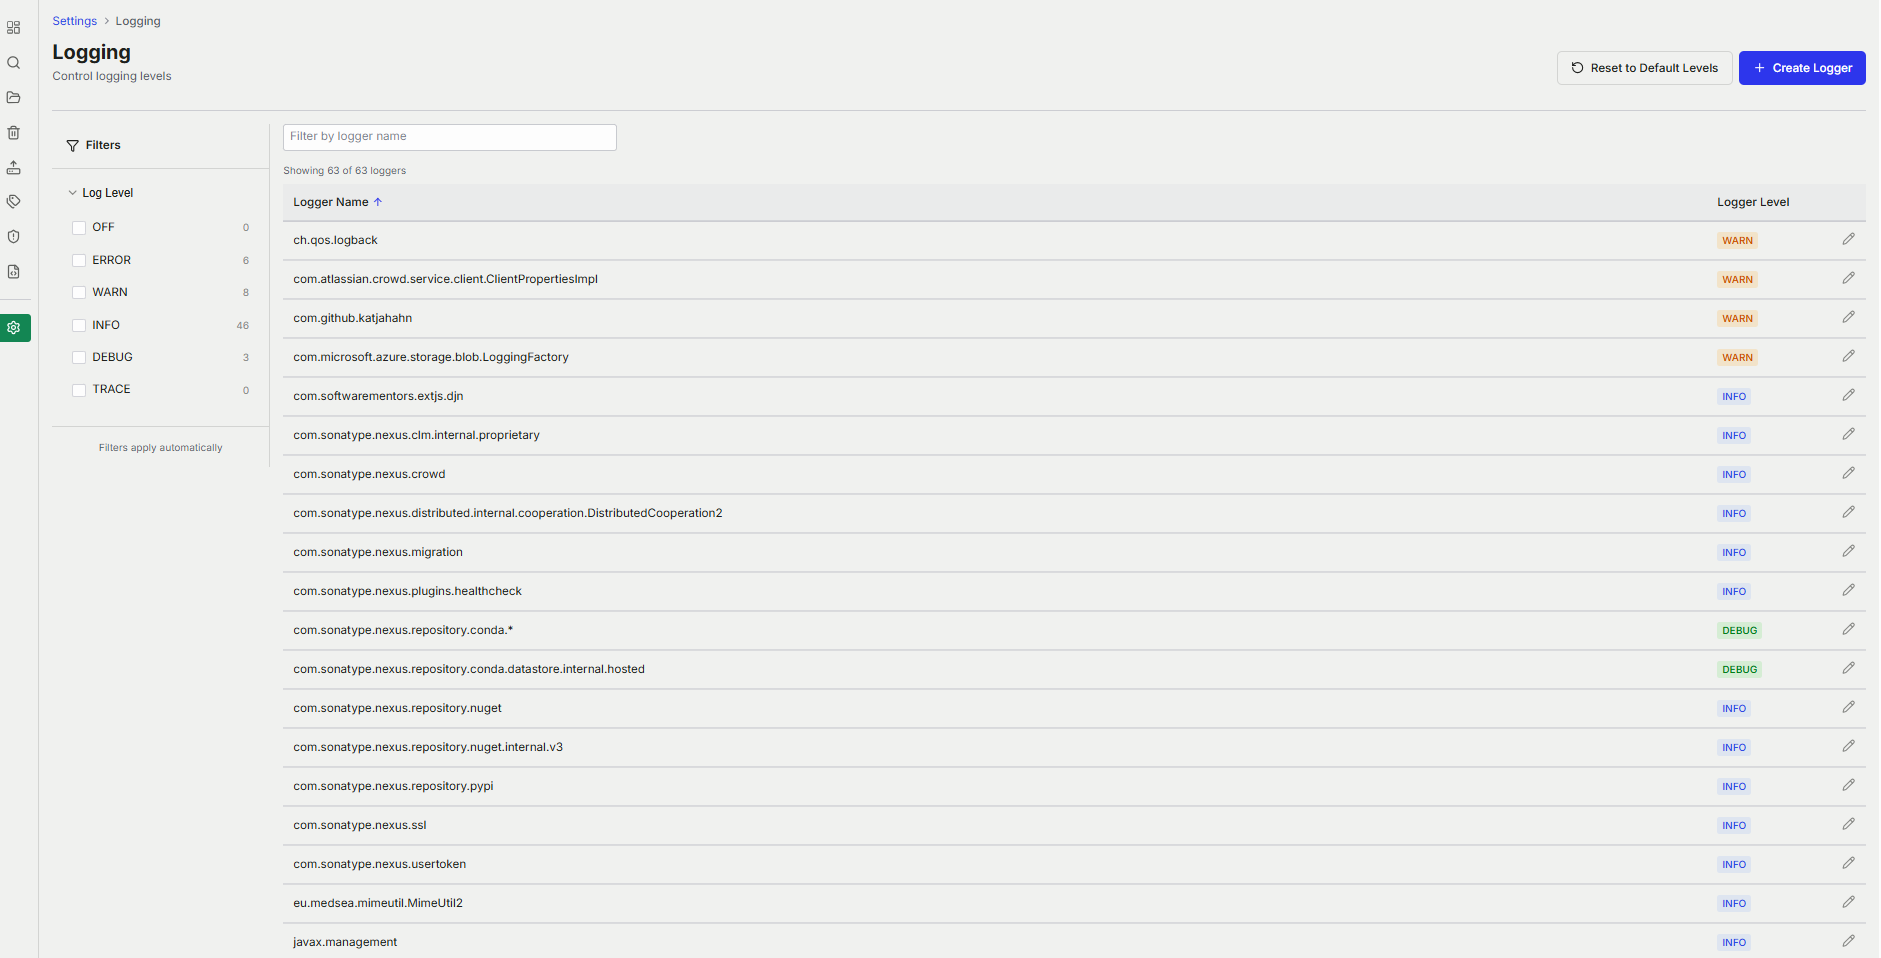Select the document icon in the left sidebar
This screenshot has height=958, width=1881.
tap(13, 272)
